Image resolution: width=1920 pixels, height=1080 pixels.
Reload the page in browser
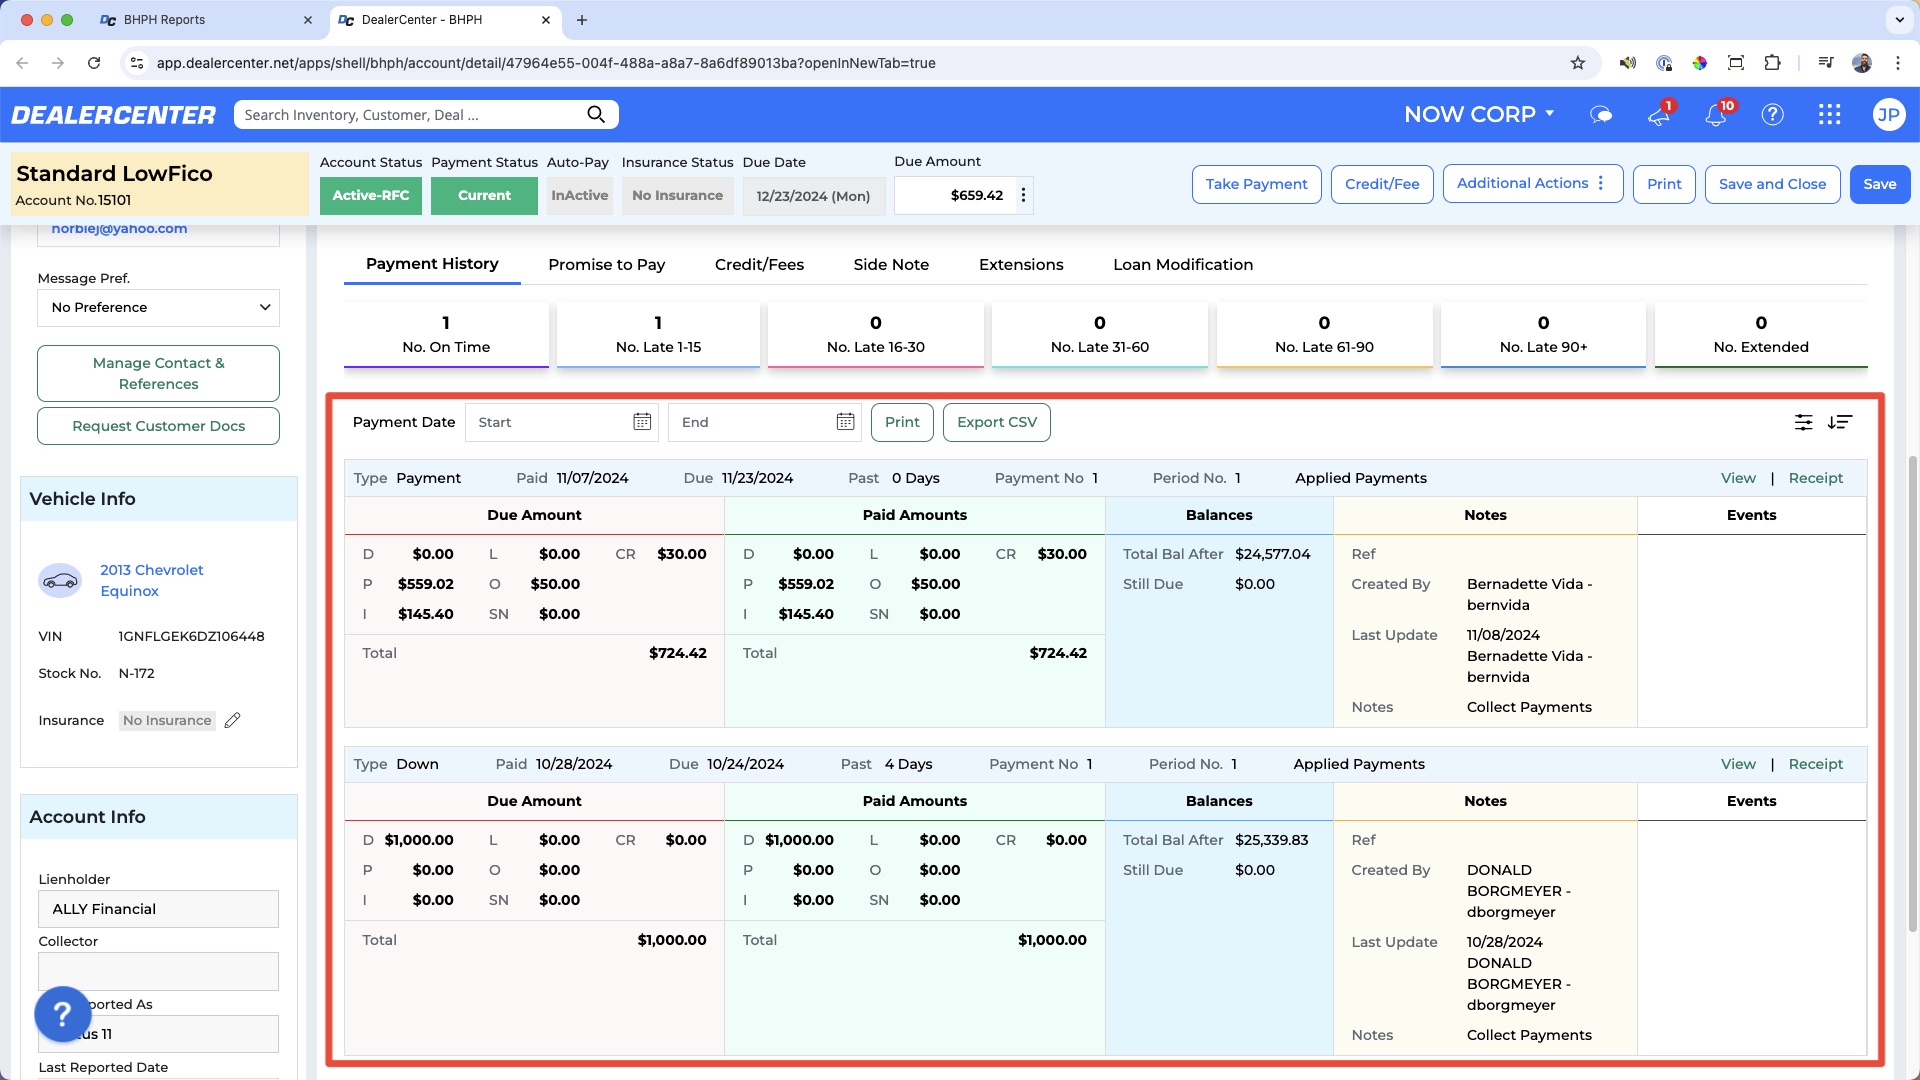pos(94,63)
